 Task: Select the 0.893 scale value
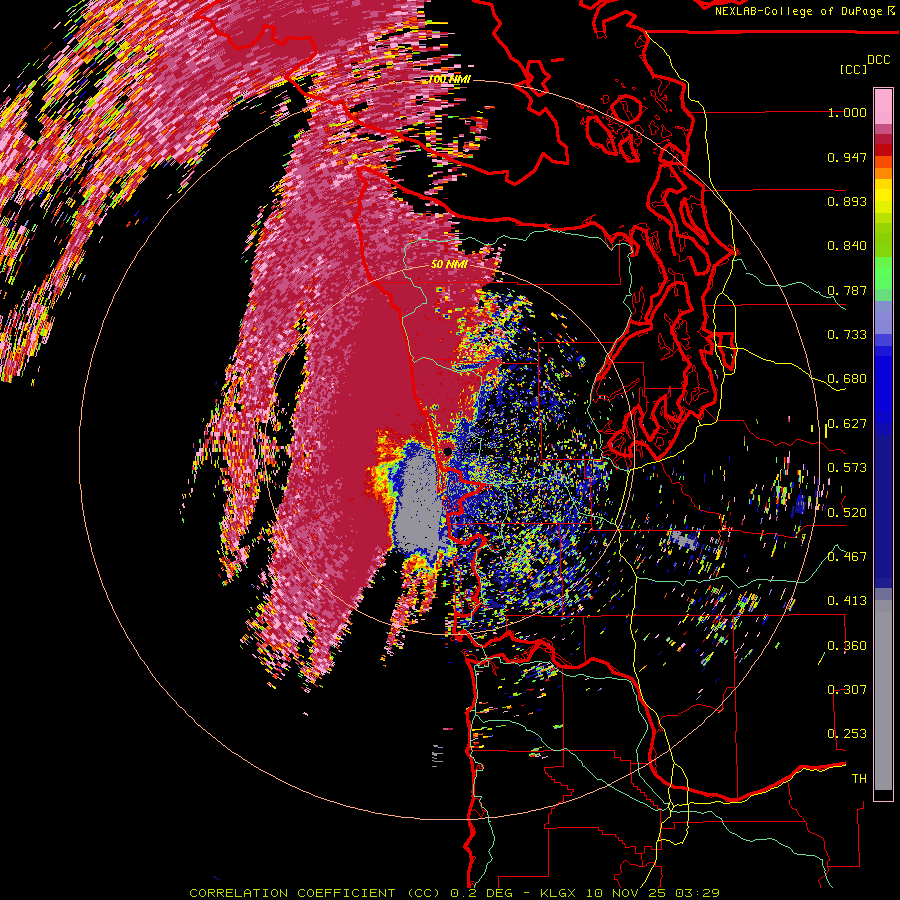click(x=847, y=201)
